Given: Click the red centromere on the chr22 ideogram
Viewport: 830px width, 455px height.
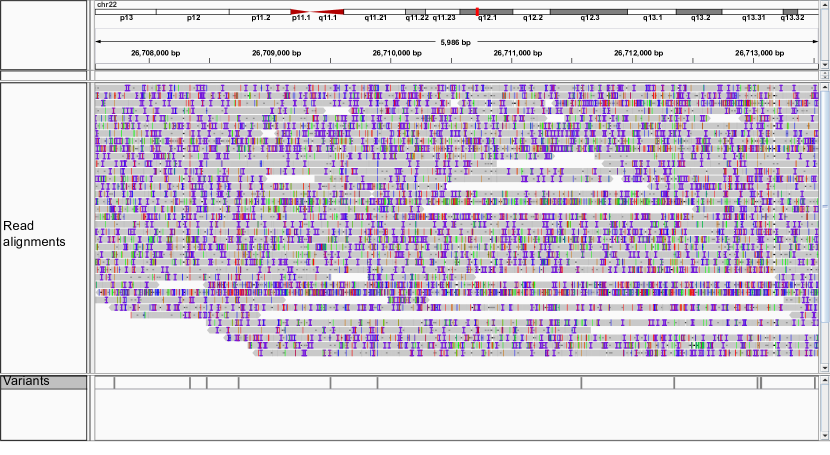Looking at the screenshot, I should 317,12.
